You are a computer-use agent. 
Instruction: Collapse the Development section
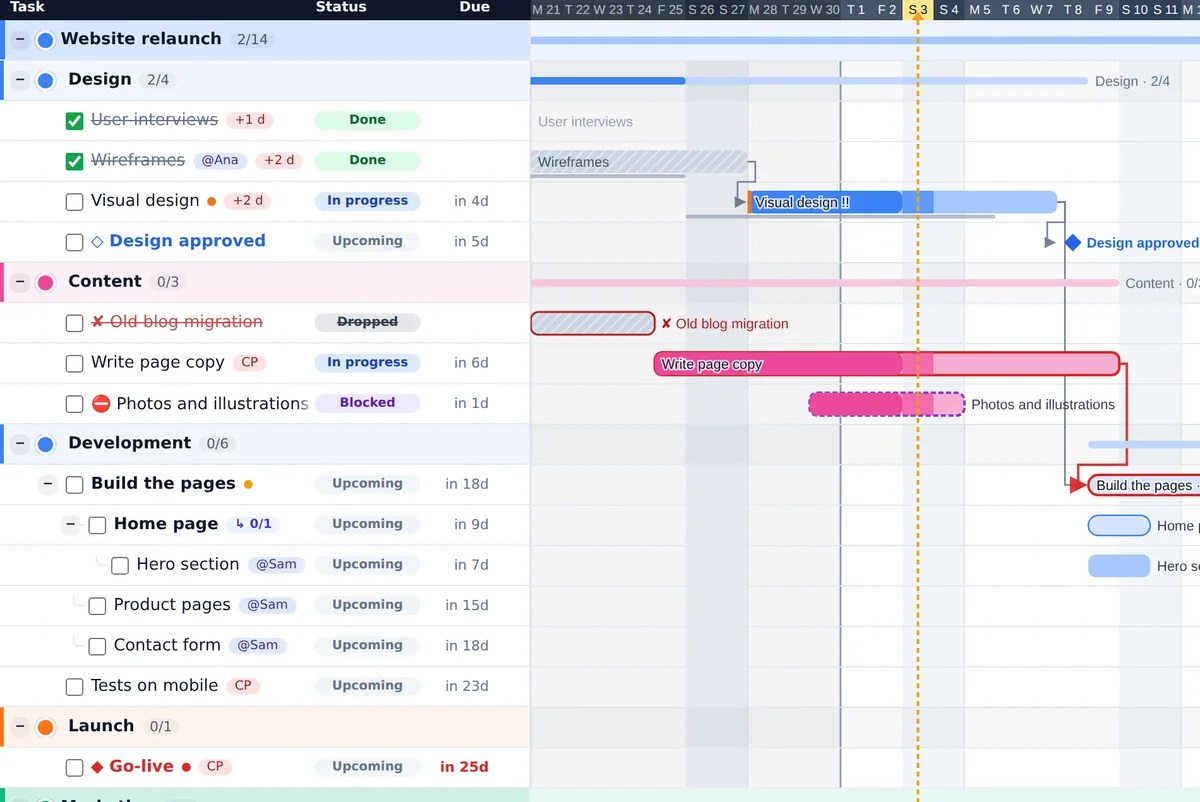(20, 444)
